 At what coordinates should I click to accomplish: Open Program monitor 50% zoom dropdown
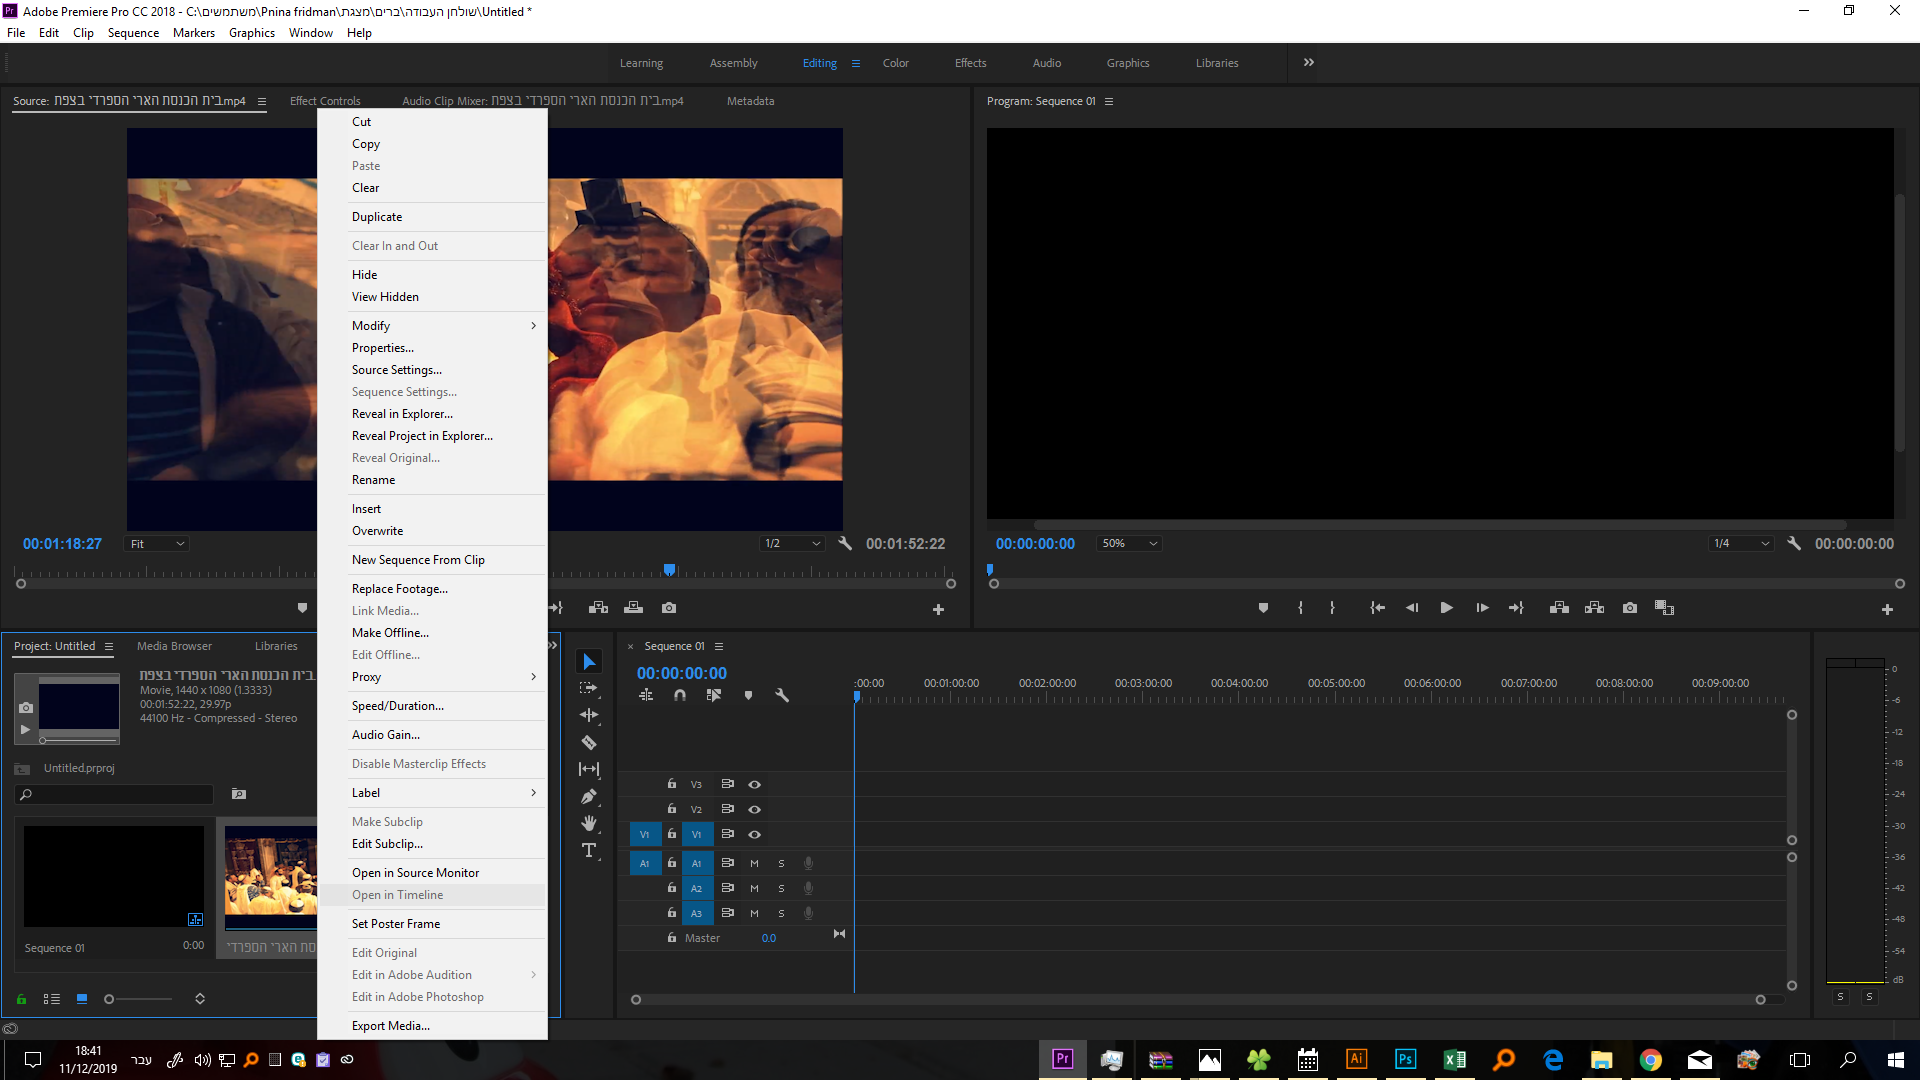click(1129, 544)
